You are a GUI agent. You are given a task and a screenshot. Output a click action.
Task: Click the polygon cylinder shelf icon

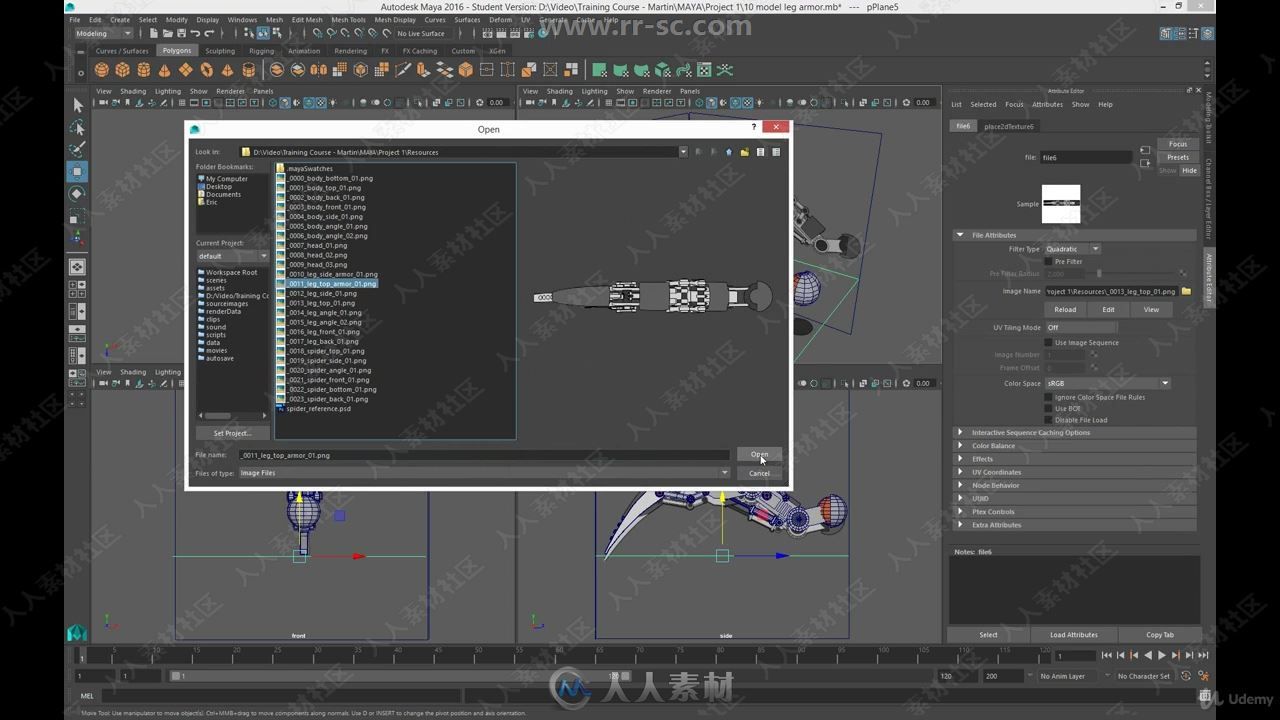[x=143, y=70]
